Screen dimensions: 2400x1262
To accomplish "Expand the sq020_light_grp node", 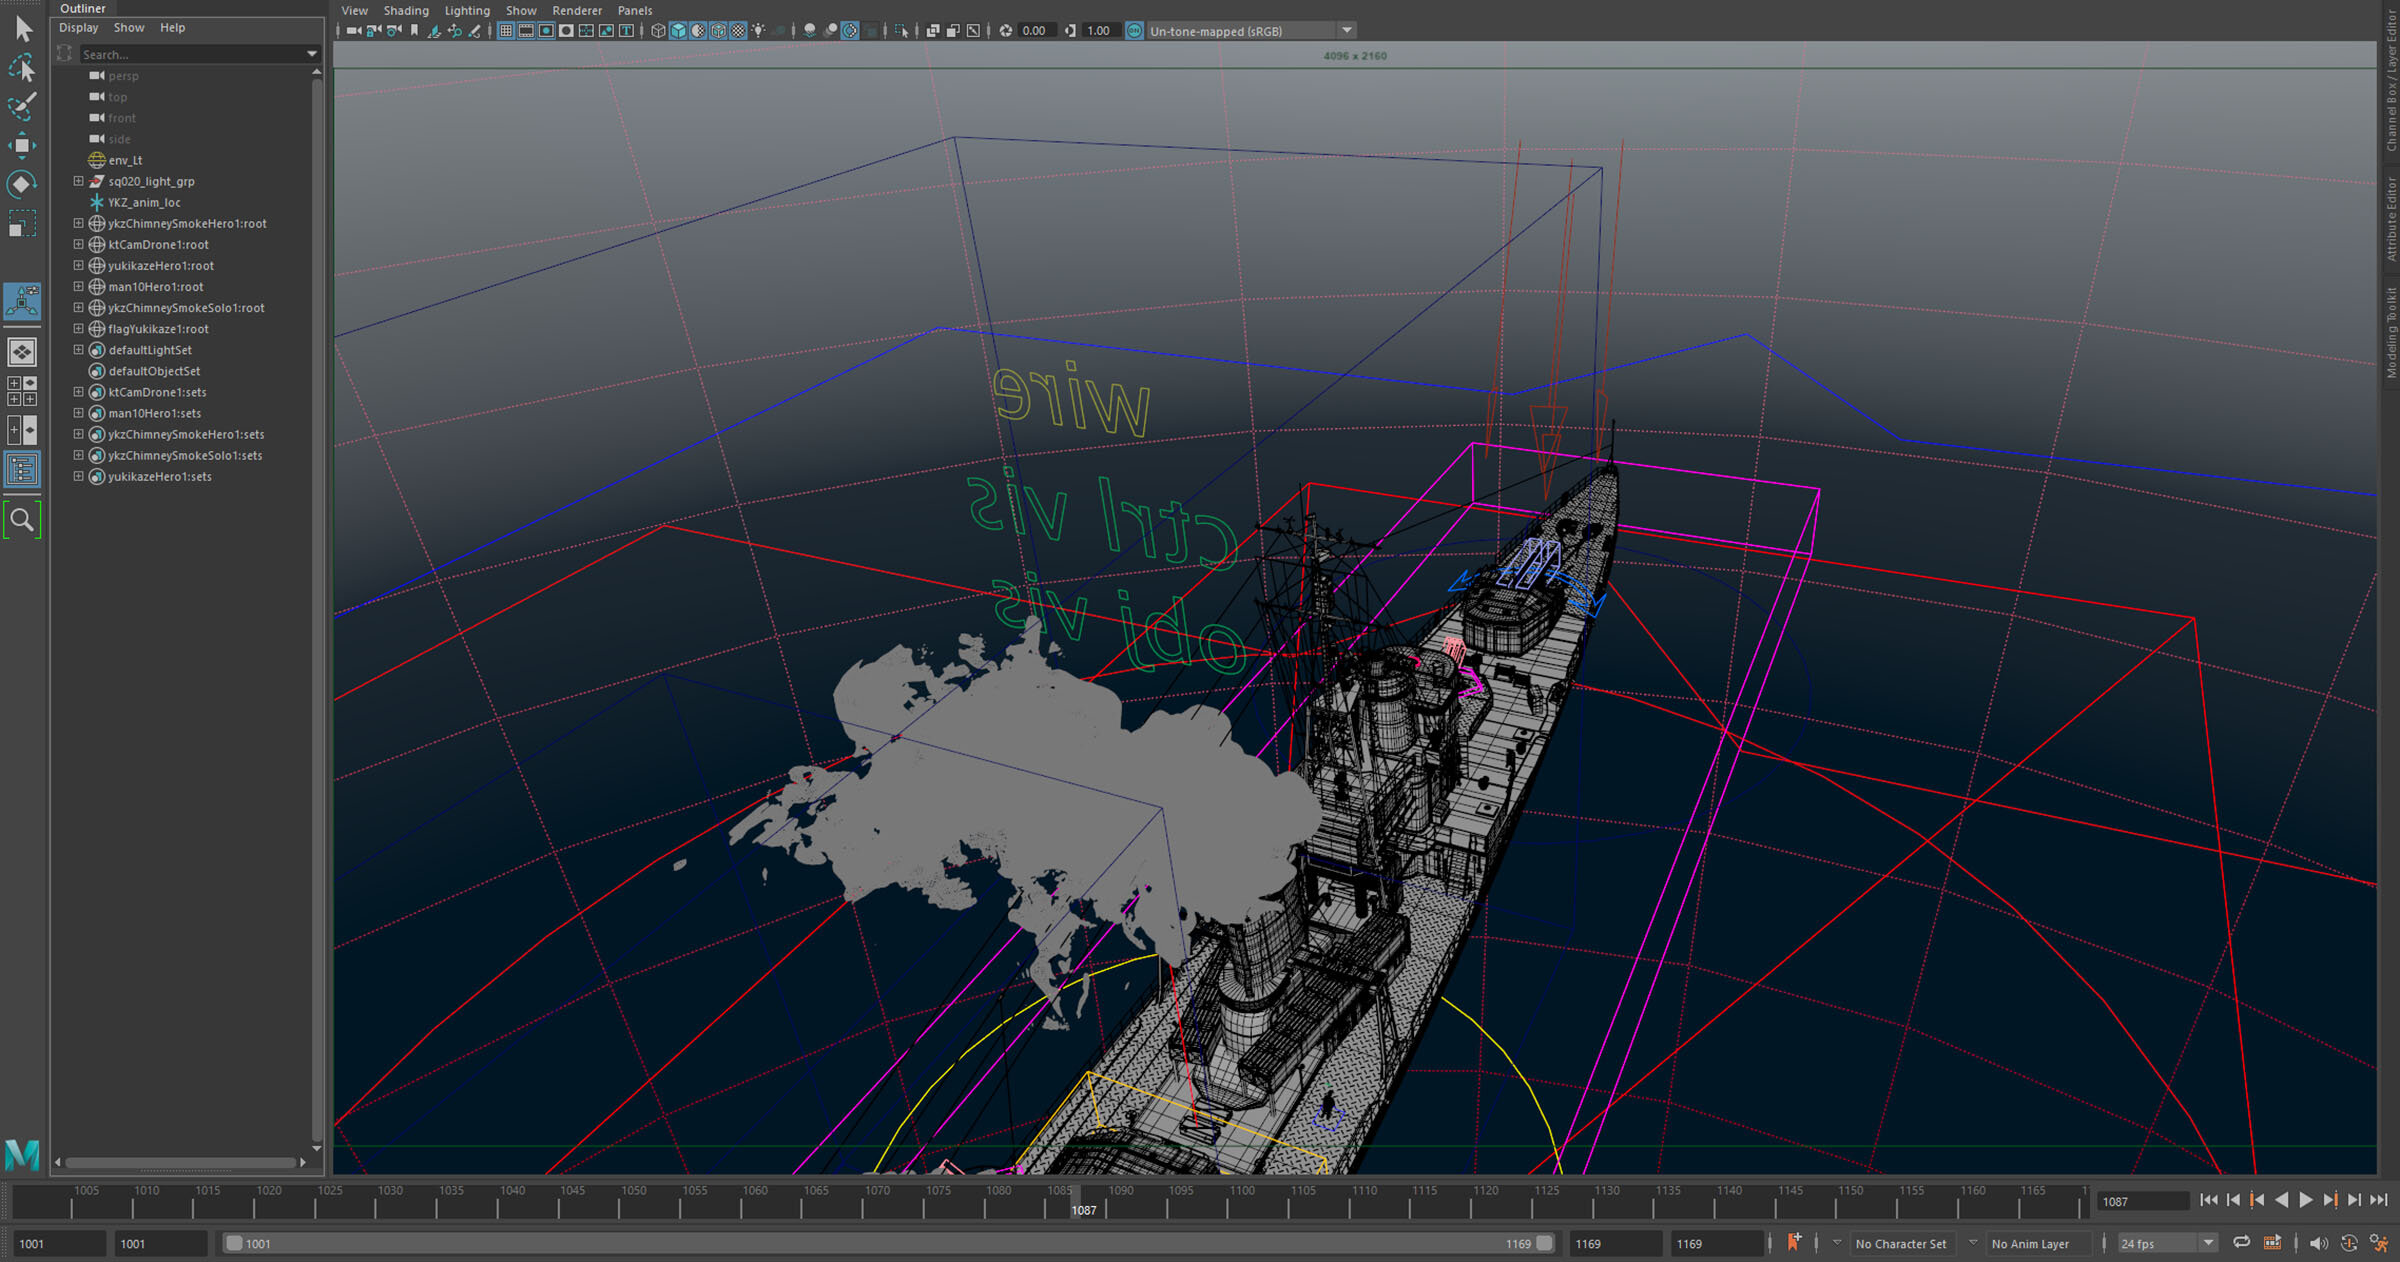I will click(78, 181).
